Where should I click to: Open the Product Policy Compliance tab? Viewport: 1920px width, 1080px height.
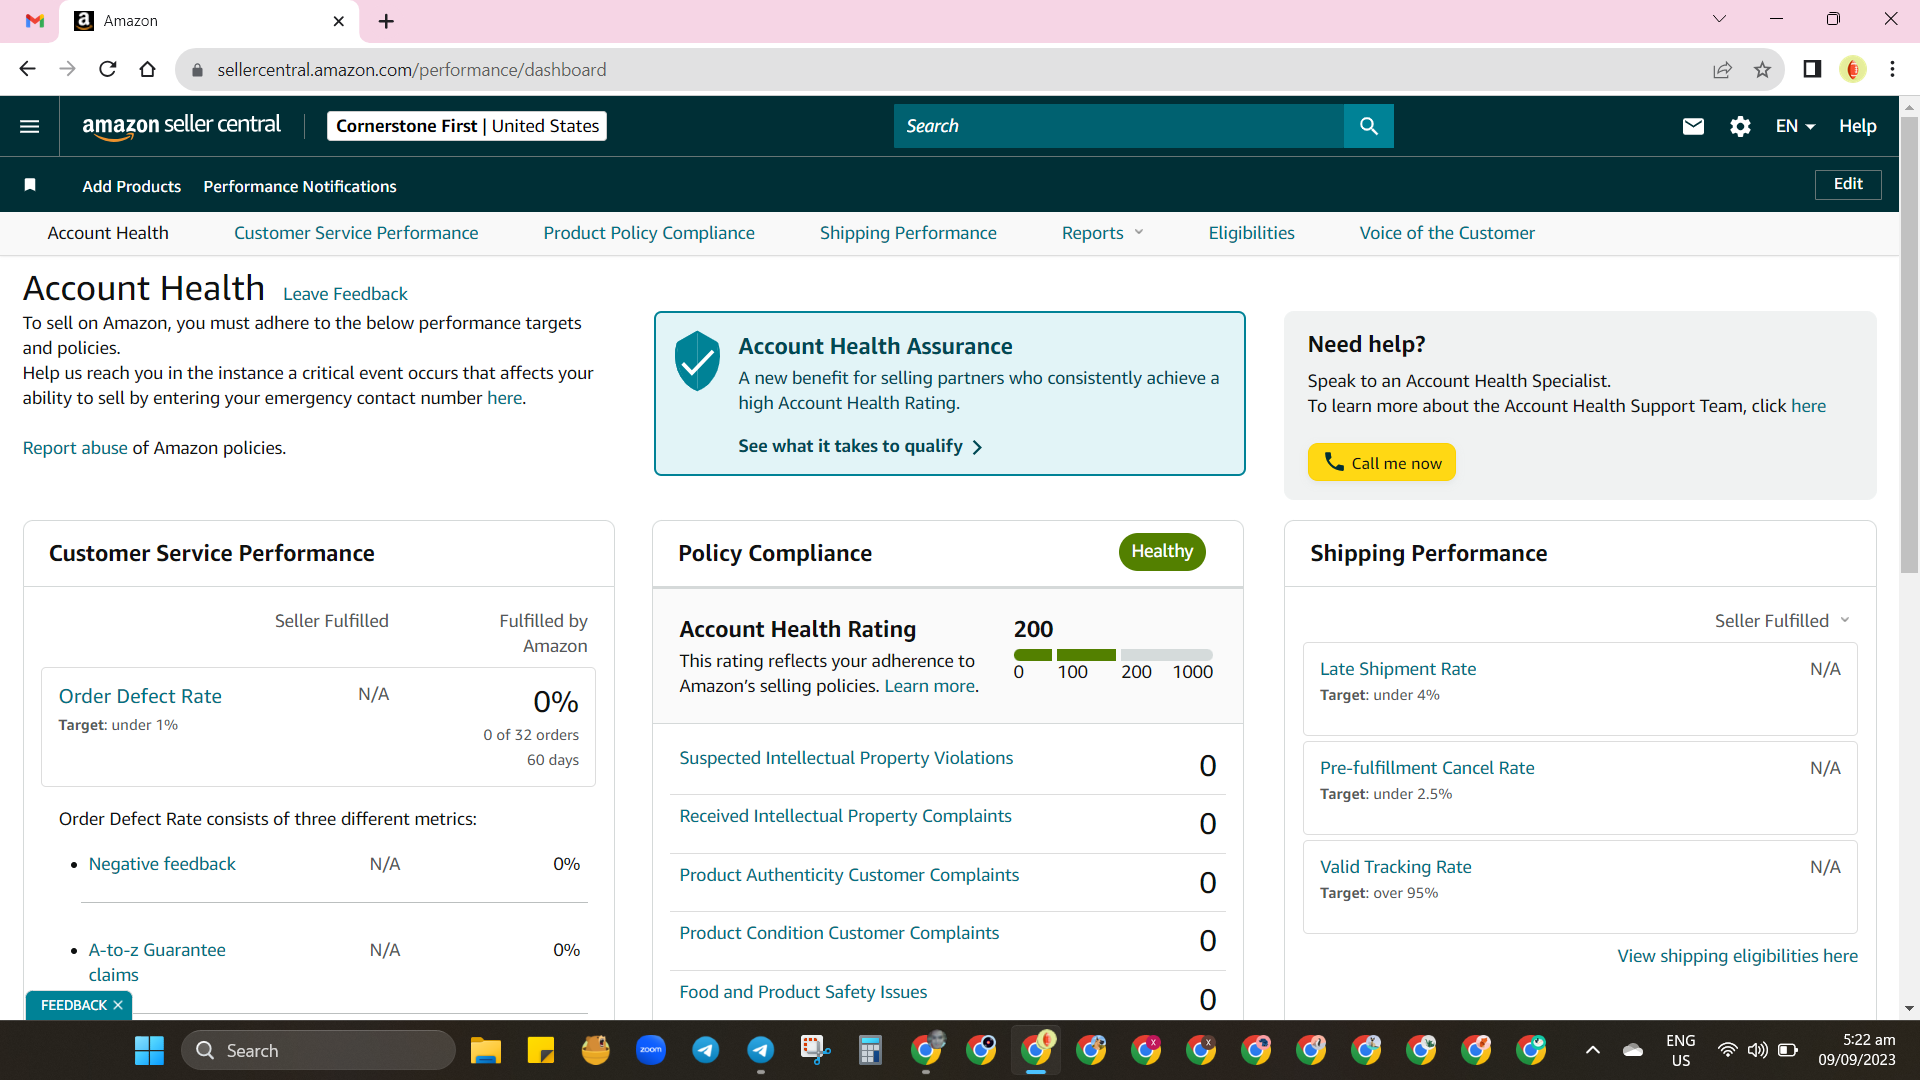click(x=649, y=233)
